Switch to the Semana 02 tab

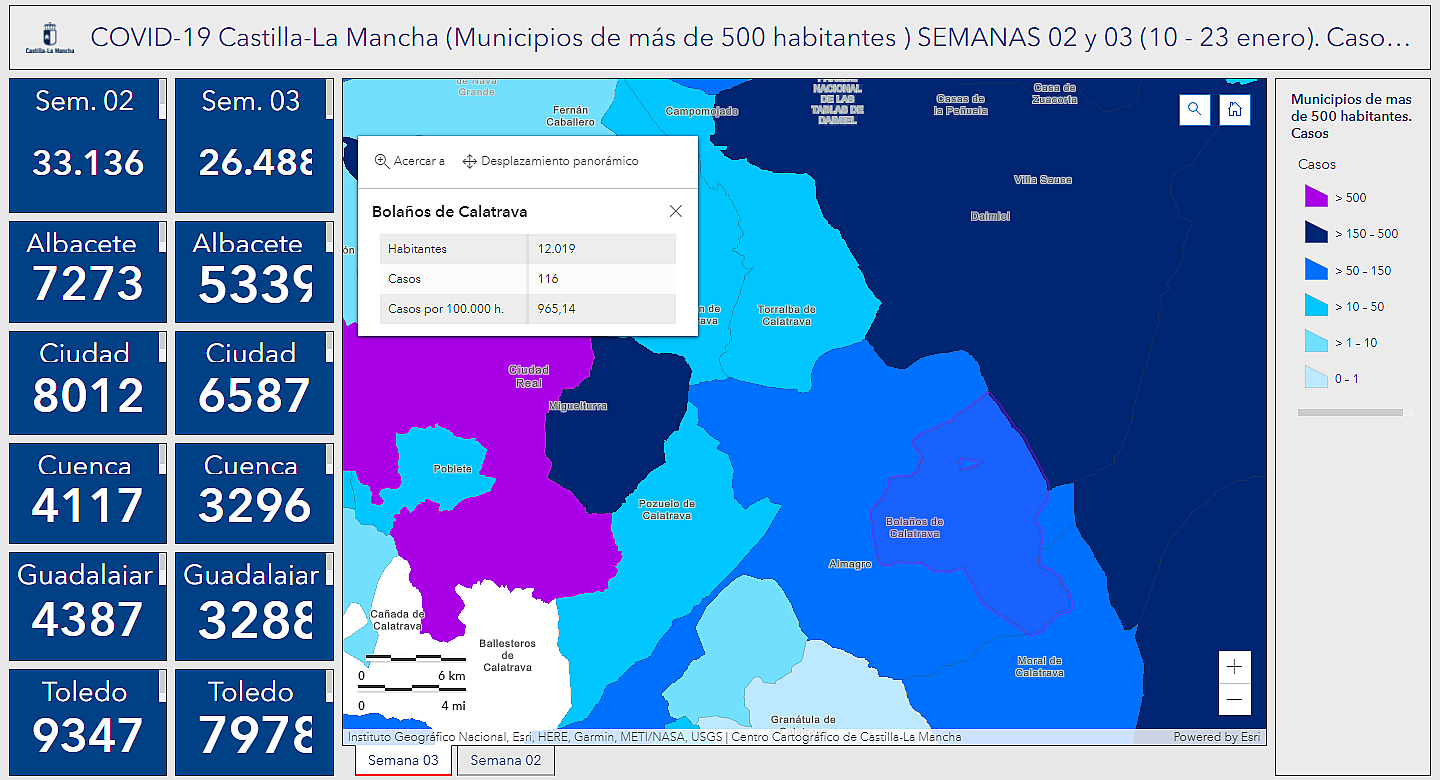(505, 760)
